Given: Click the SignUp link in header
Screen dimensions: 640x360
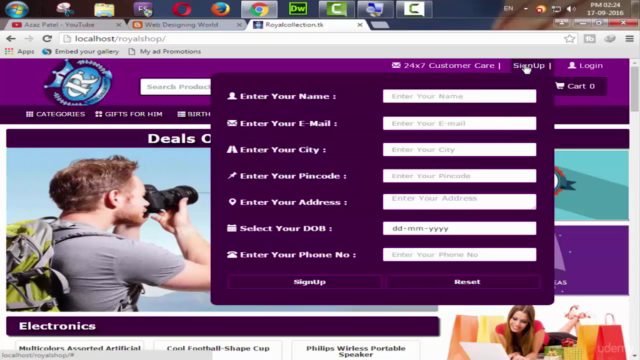Looking at the screenshot, I should [529, 65].
